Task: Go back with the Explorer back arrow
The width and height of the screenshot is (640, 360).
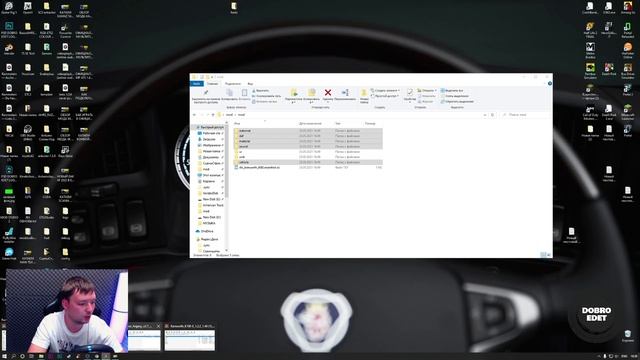Action: click(x=195, y=115)
